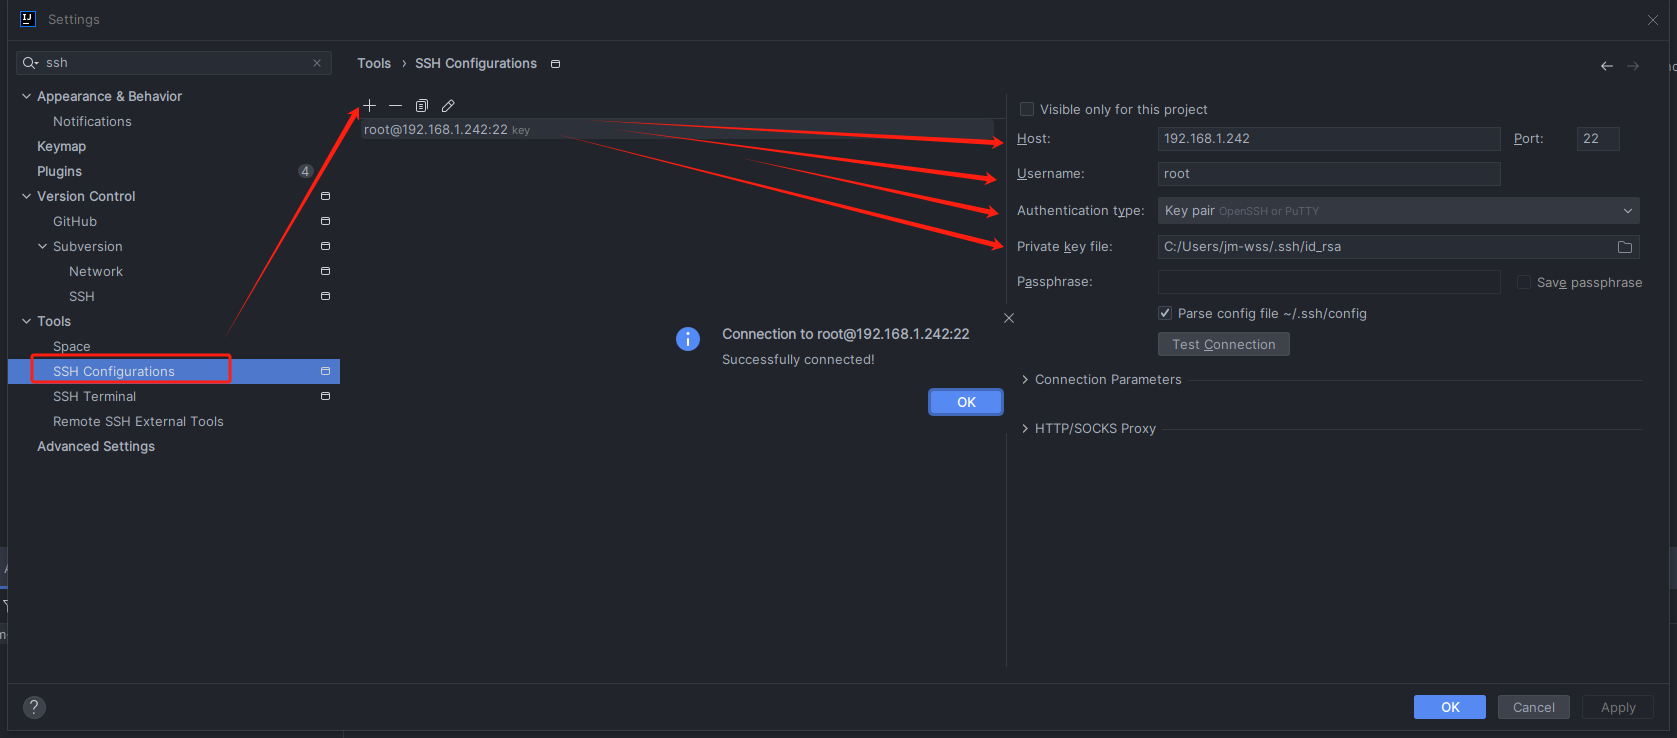Toggle Save passphrase checkbox
The height and width of the screenshot is (738, 1677).
tap(1524, 283)
